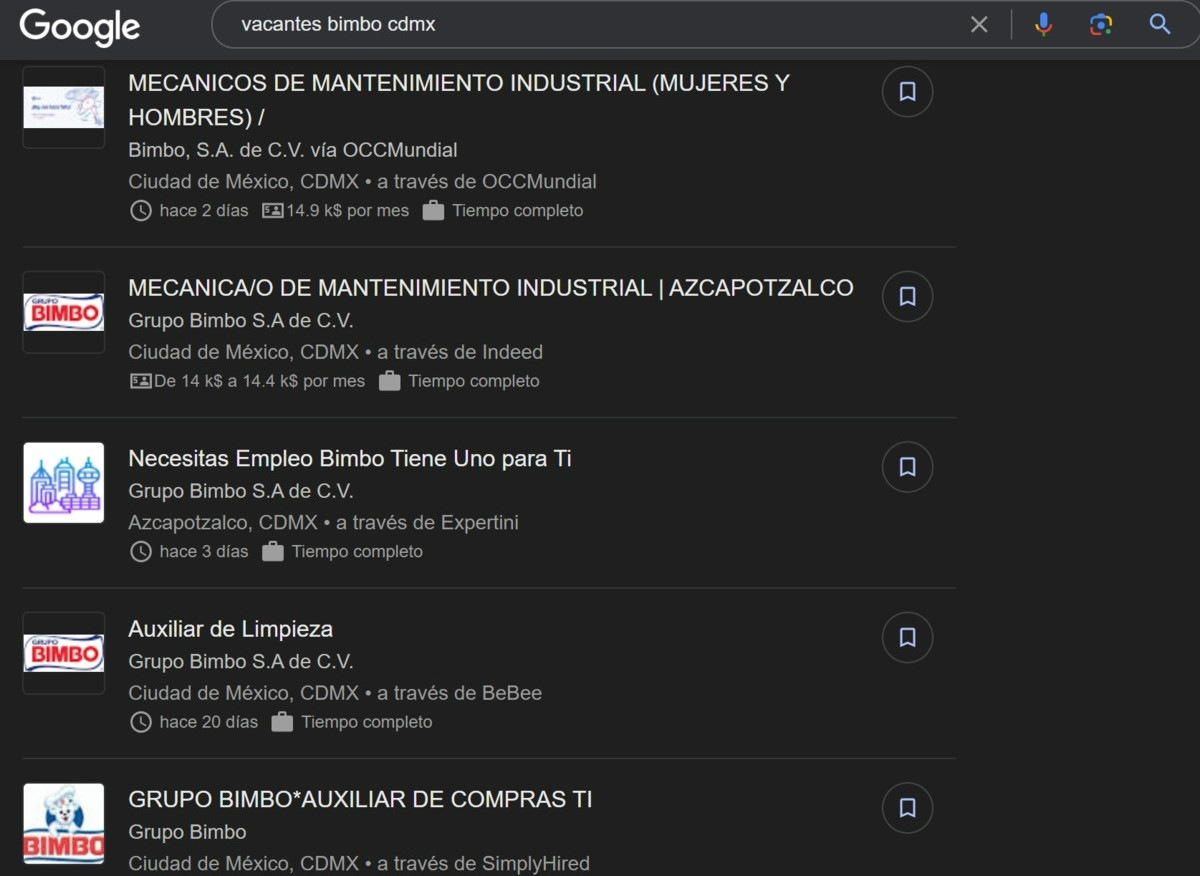Click the '14.9 k$ por mes' salary

348,211
